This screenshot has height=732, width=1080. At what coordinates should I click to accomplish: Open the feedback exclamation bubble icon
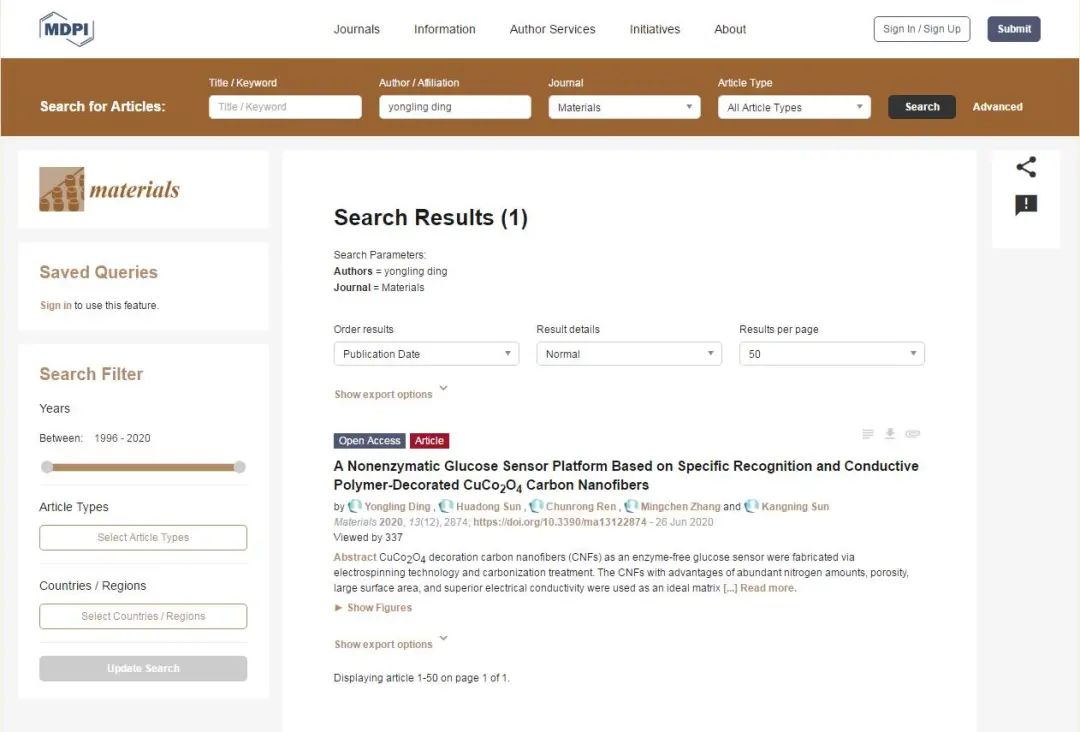pos(1026,205)
